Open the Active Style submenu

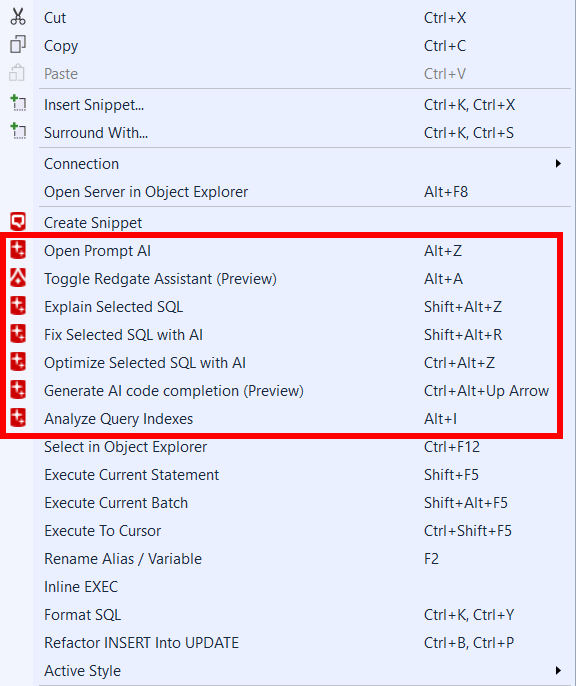click(x=288, y=671)
